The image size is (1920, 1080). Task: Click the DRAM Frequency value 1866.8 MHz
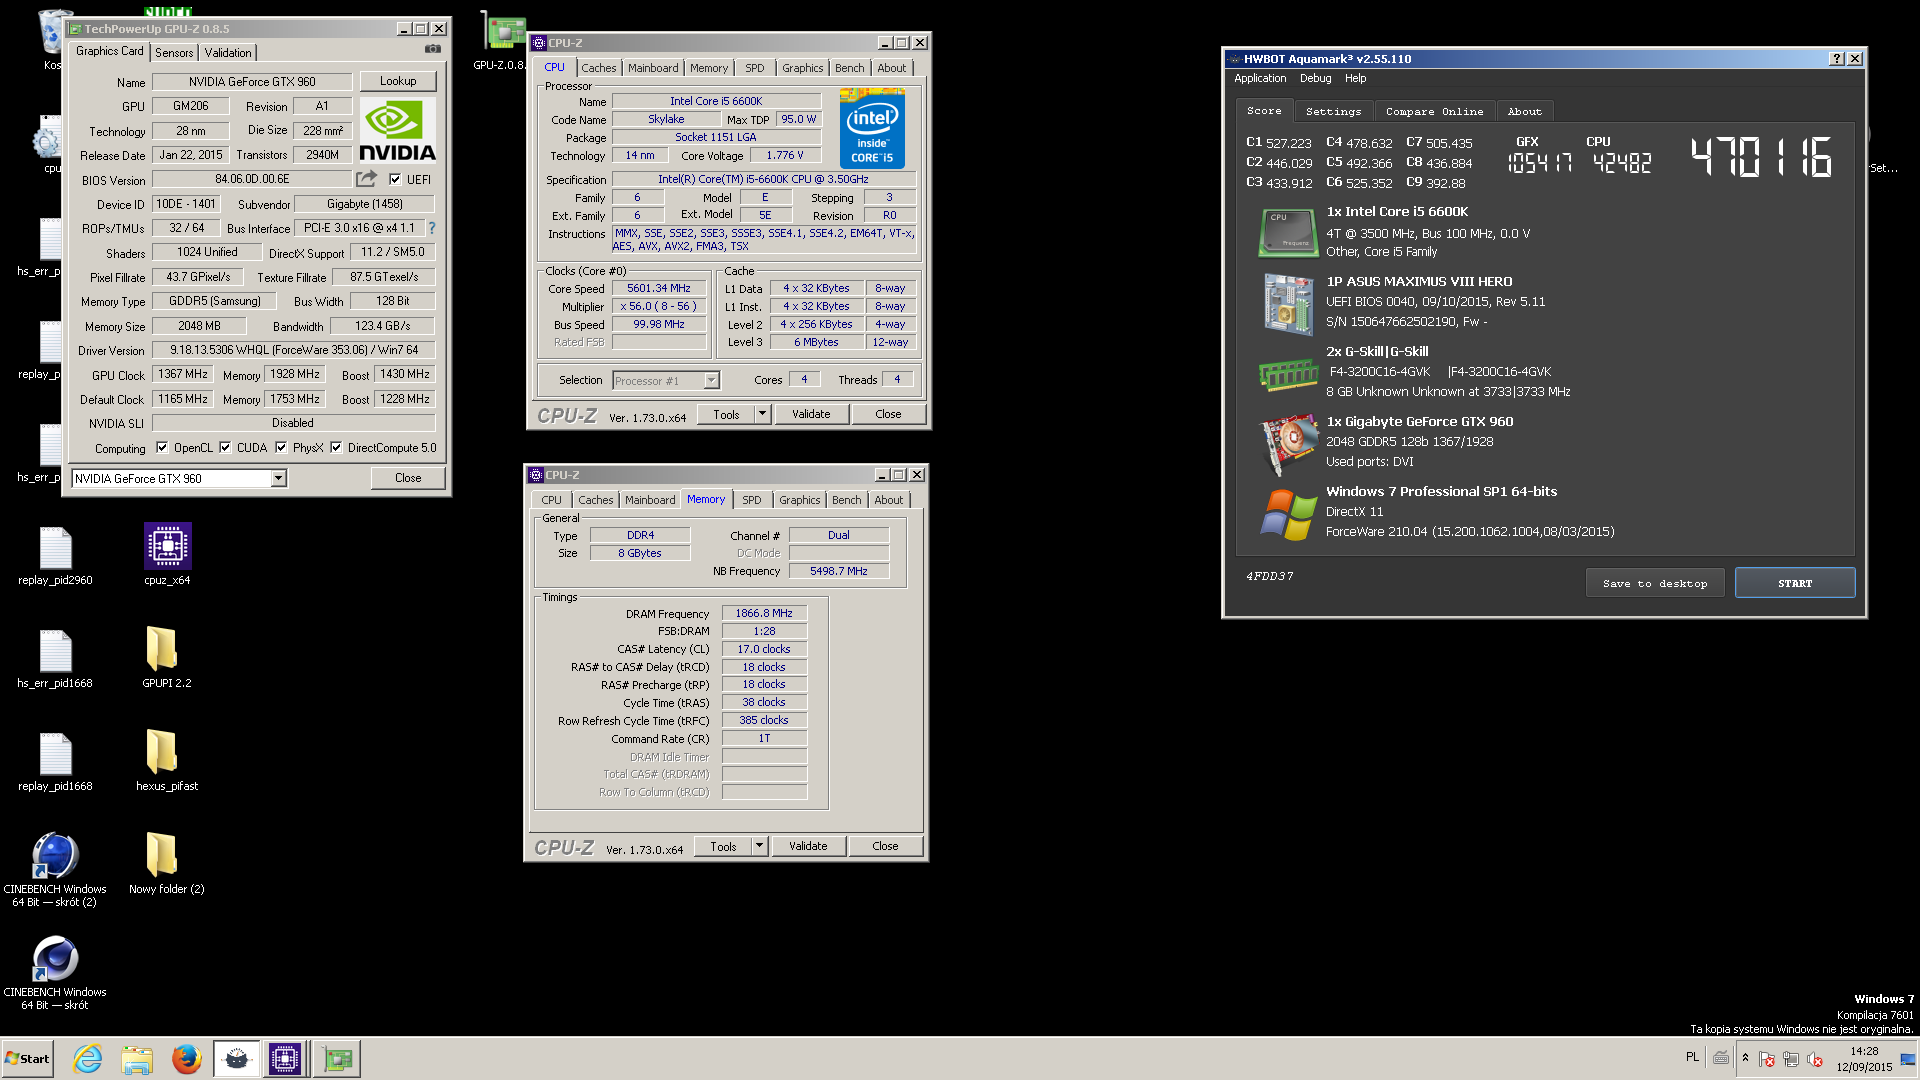(764, 614)
